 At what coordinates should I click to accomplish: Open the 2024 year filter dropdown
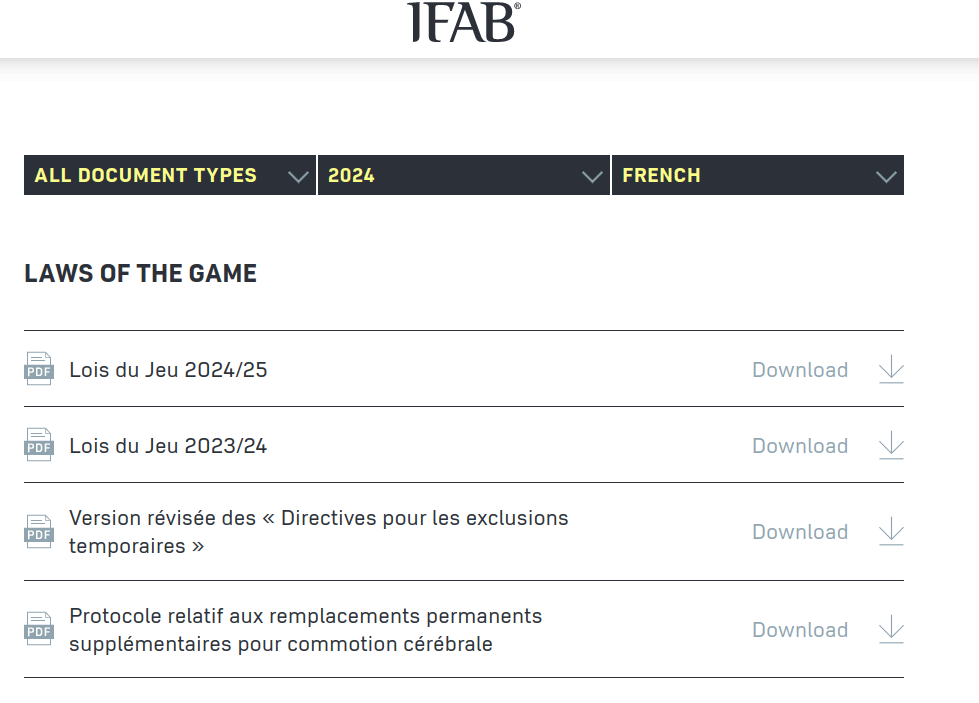pos(463,175)
